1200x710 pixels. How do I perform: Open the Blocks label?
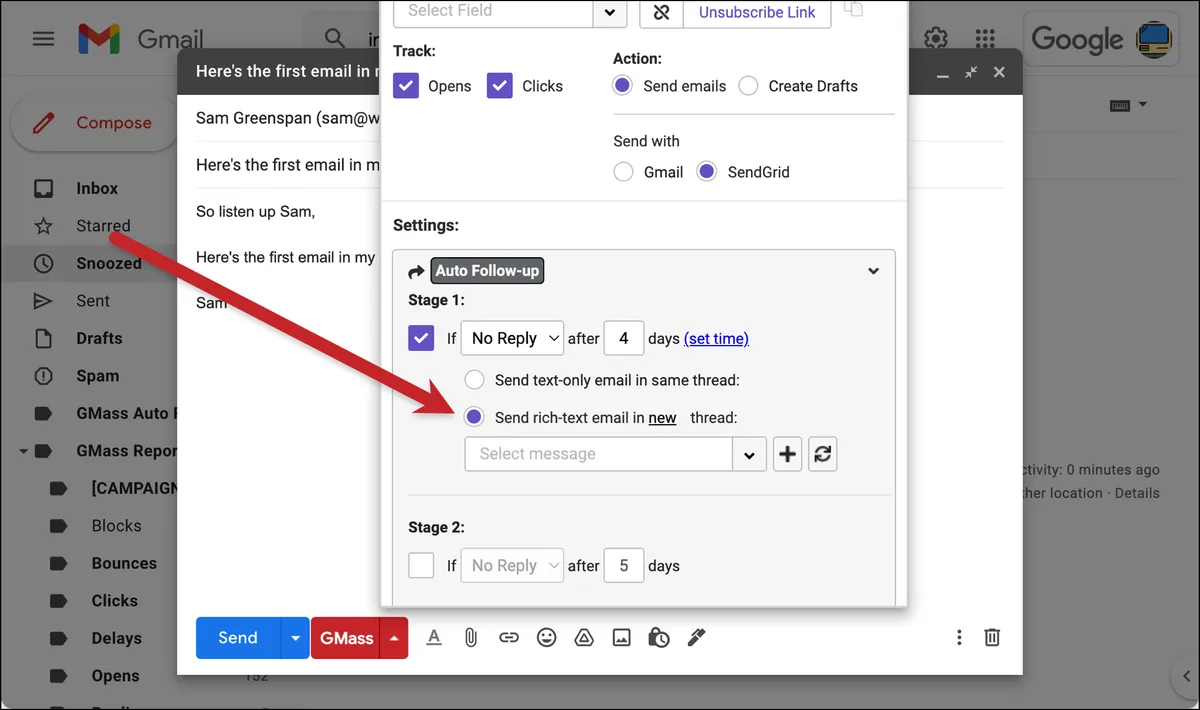[116, 526]
